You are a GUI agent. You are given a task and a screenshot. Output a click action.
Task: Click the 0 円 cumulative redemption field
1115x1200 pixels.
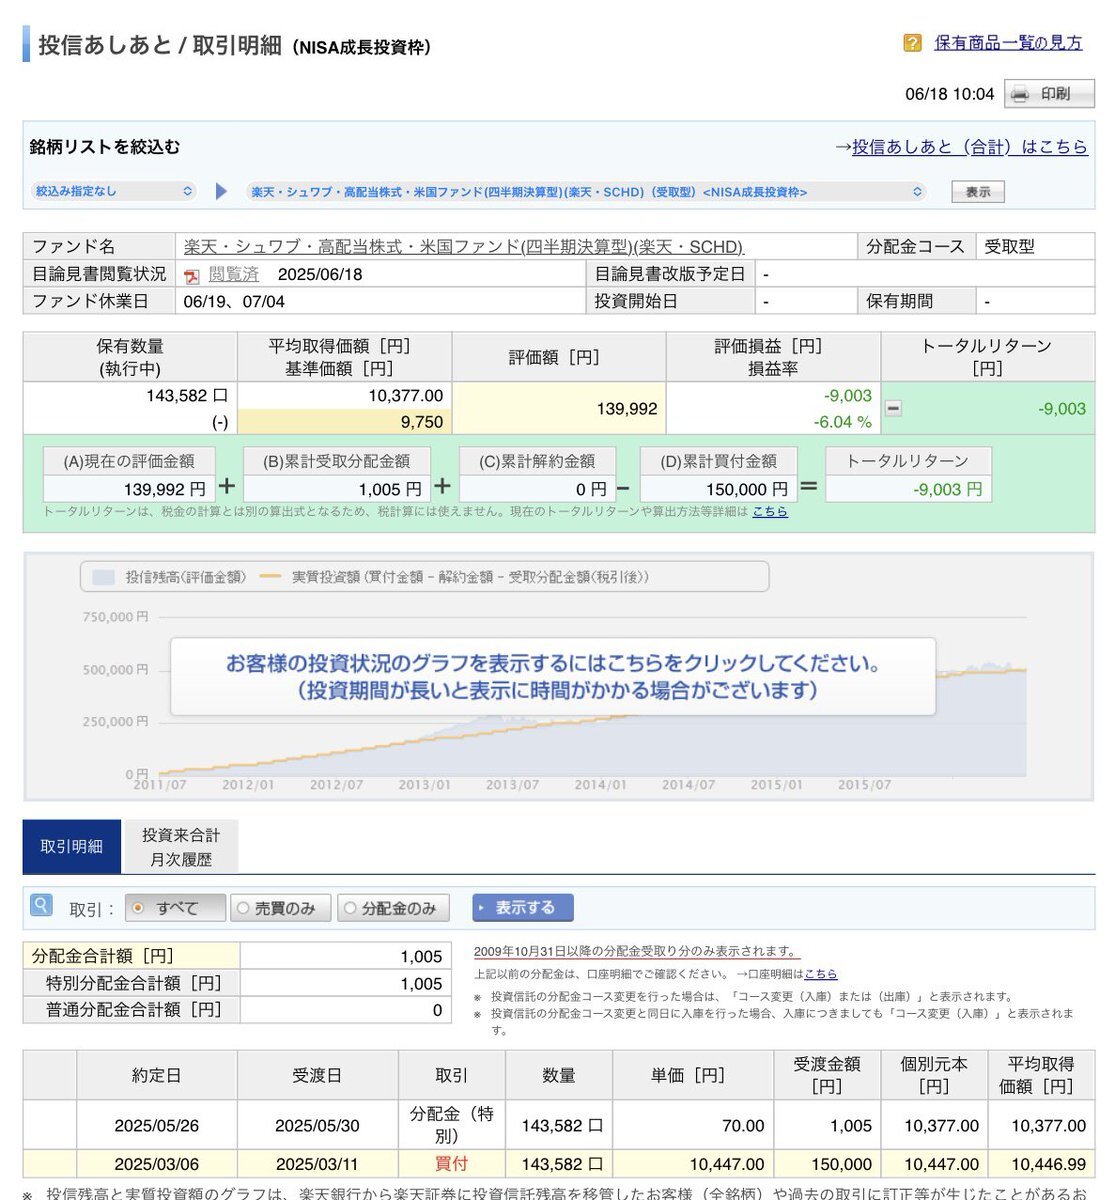(536, 489)
